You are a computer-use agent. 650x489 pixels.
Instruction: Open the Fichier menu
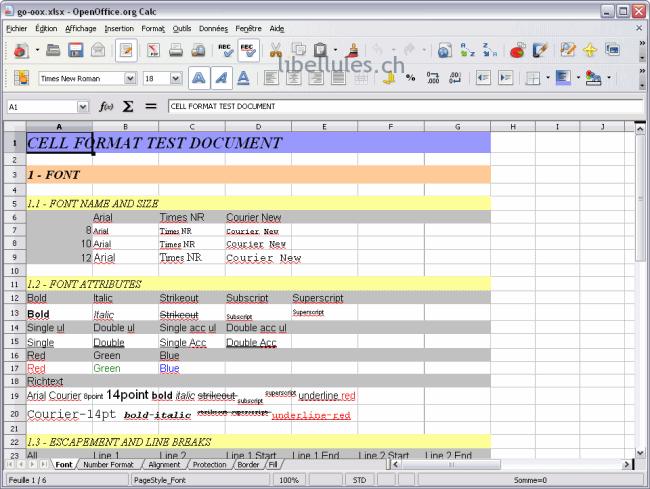click(17, 29)
